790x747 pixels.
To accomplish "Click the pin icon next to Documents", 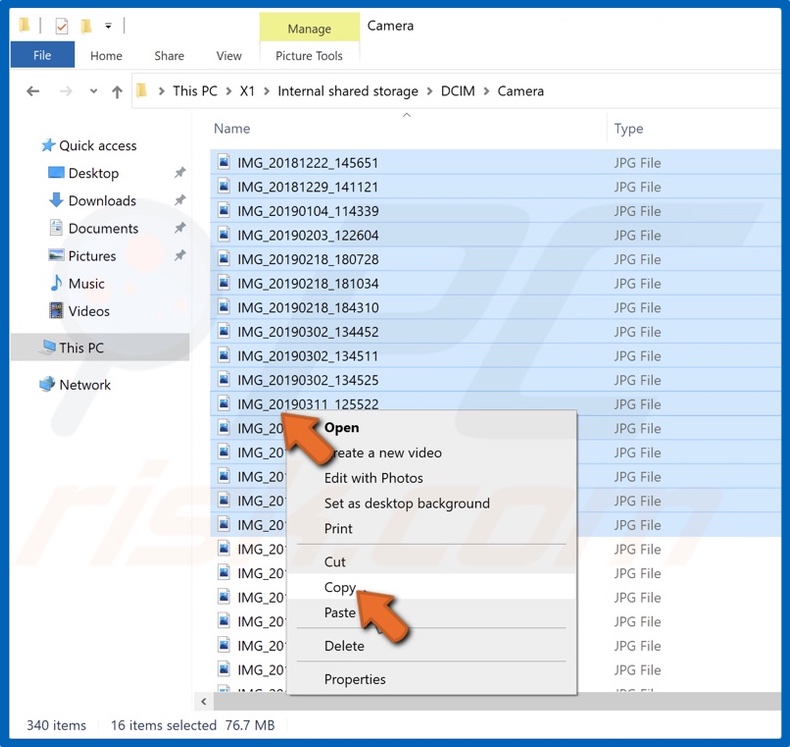I will point(180,228).
